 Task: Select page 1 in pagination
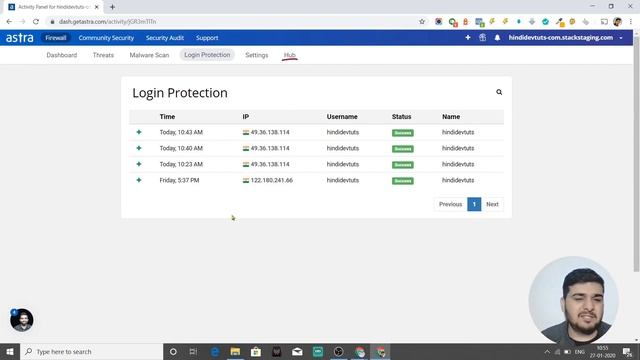pos(474,204)
